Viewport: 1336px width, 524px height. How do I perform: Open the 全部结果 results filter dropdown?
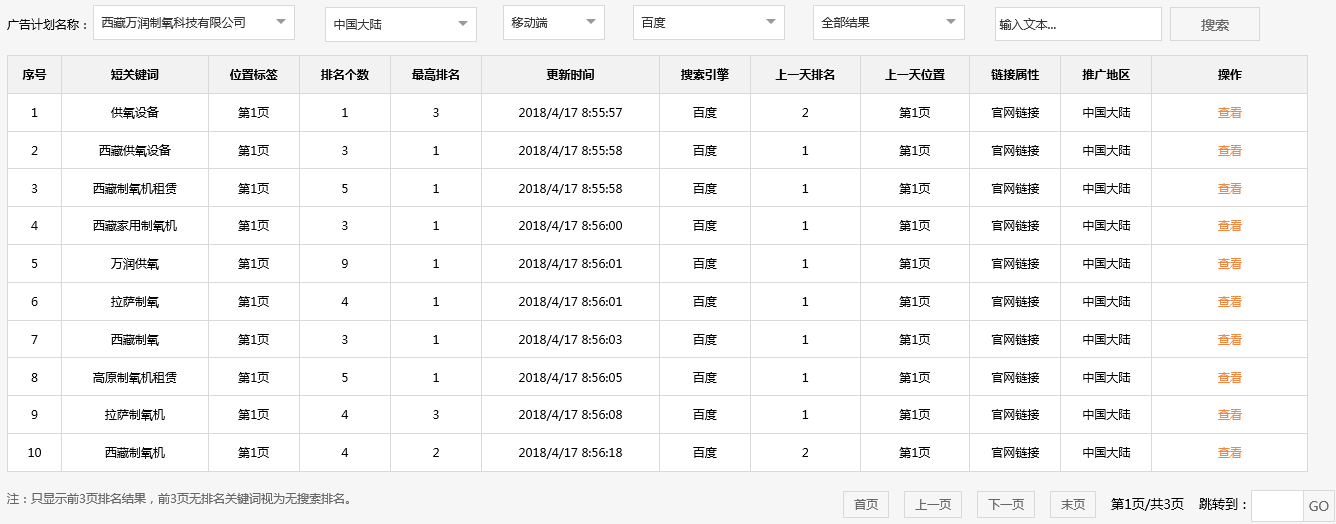[889, 22]
